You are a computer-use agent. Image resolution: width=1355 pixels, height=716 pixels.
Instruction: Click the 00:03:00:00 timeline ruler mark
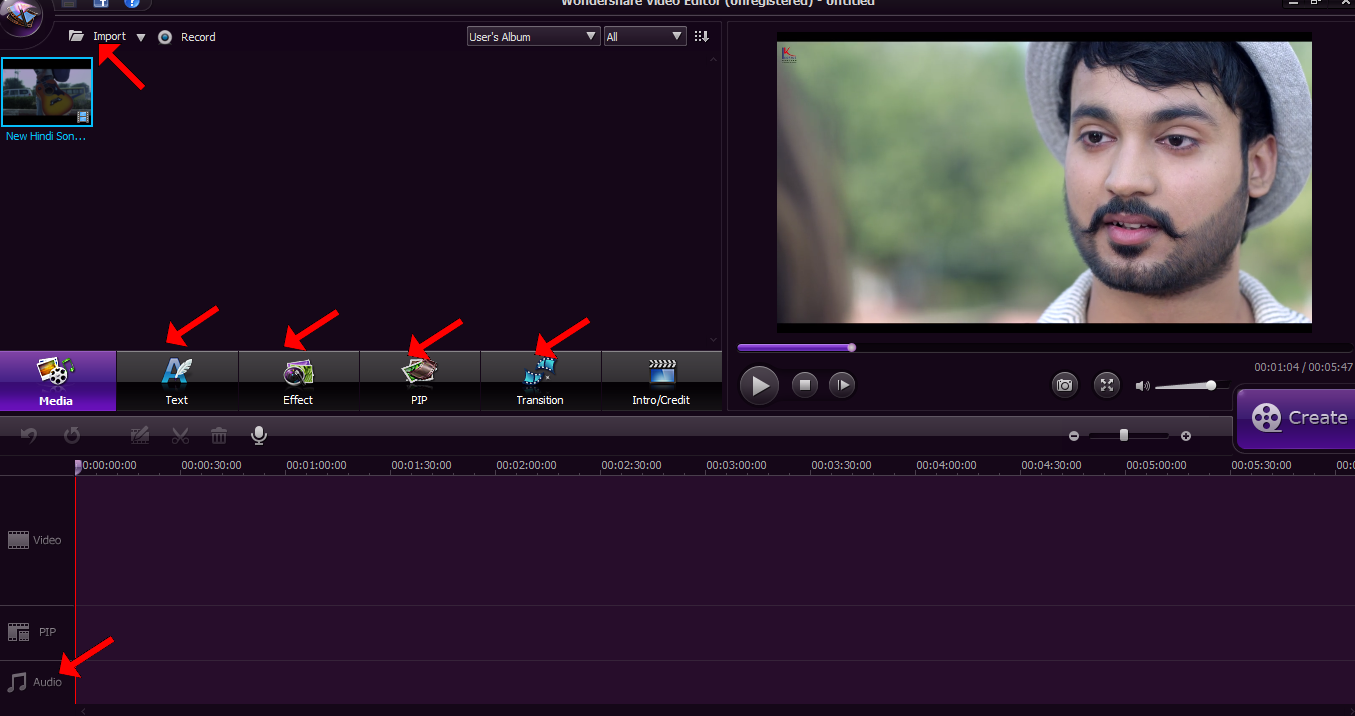(x=736, y=465)
